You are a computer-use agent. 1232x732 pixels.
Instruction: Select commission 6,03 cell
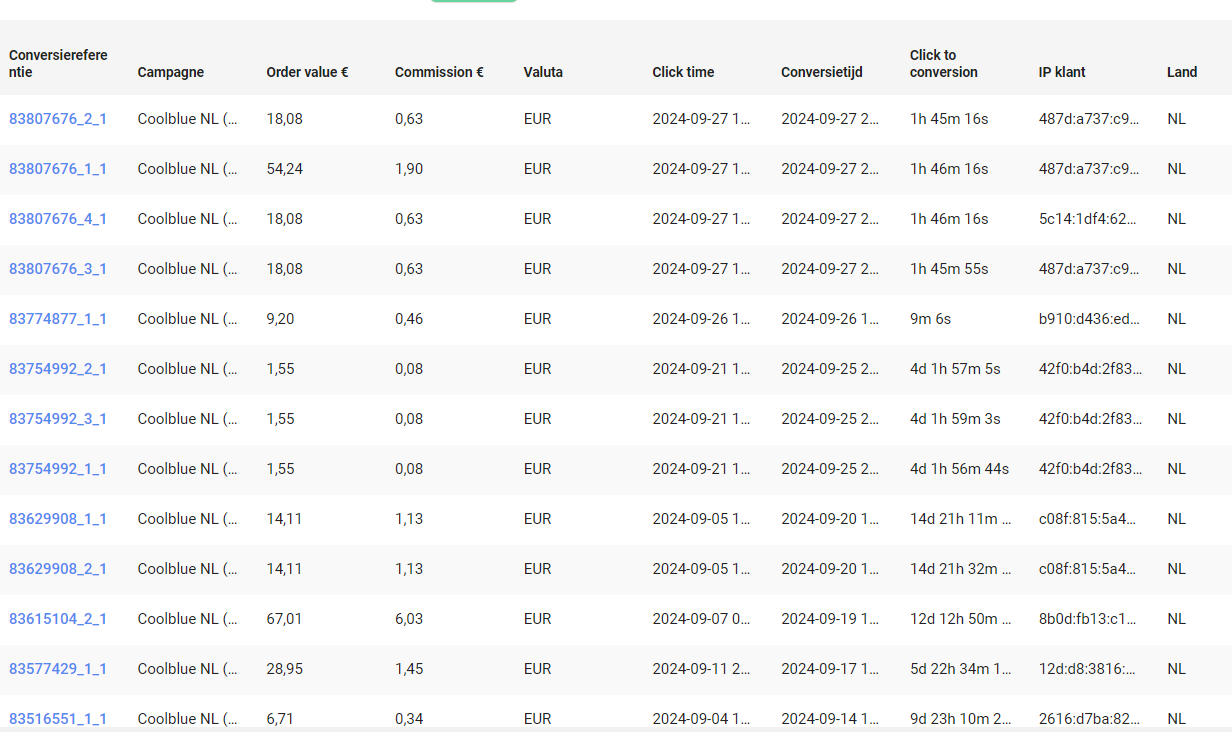[409, 619]
